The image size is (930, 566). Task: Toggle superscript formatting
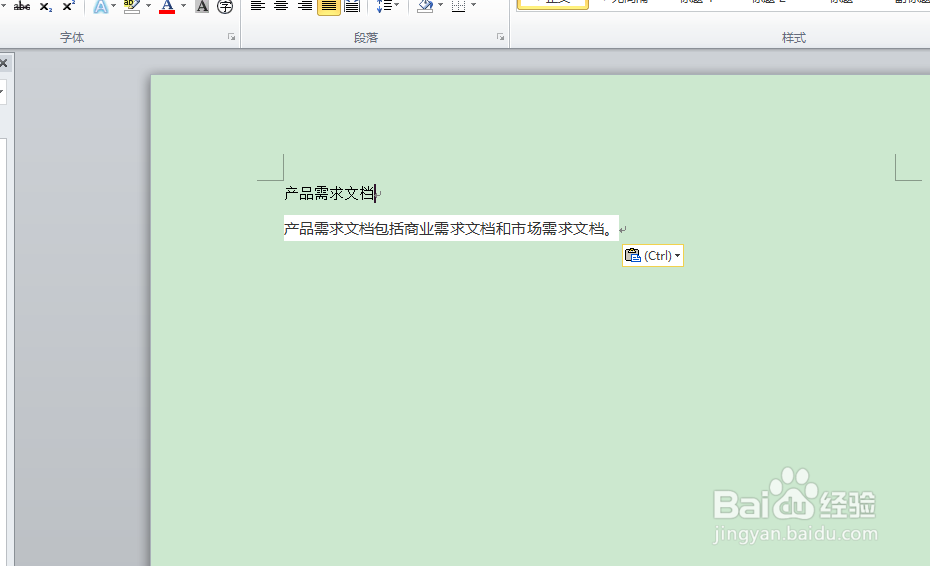(68, 6)
